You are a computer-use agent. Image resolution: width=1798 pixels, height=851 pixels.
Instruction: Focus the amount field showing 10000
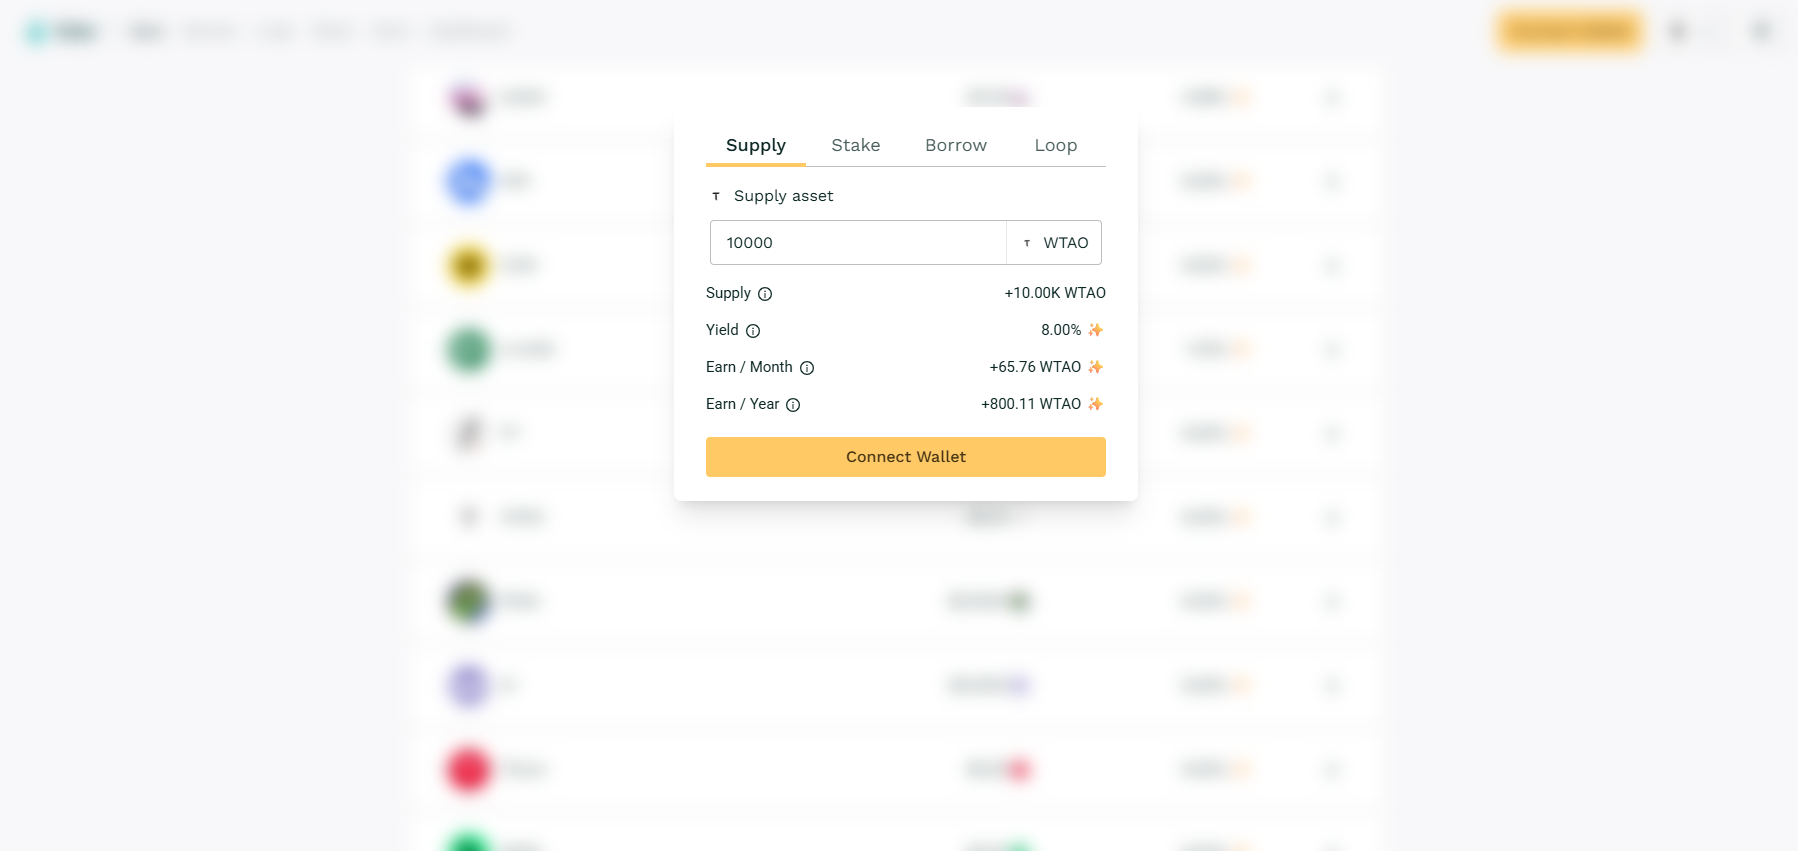pyautogui.click(x=857, y=243)
